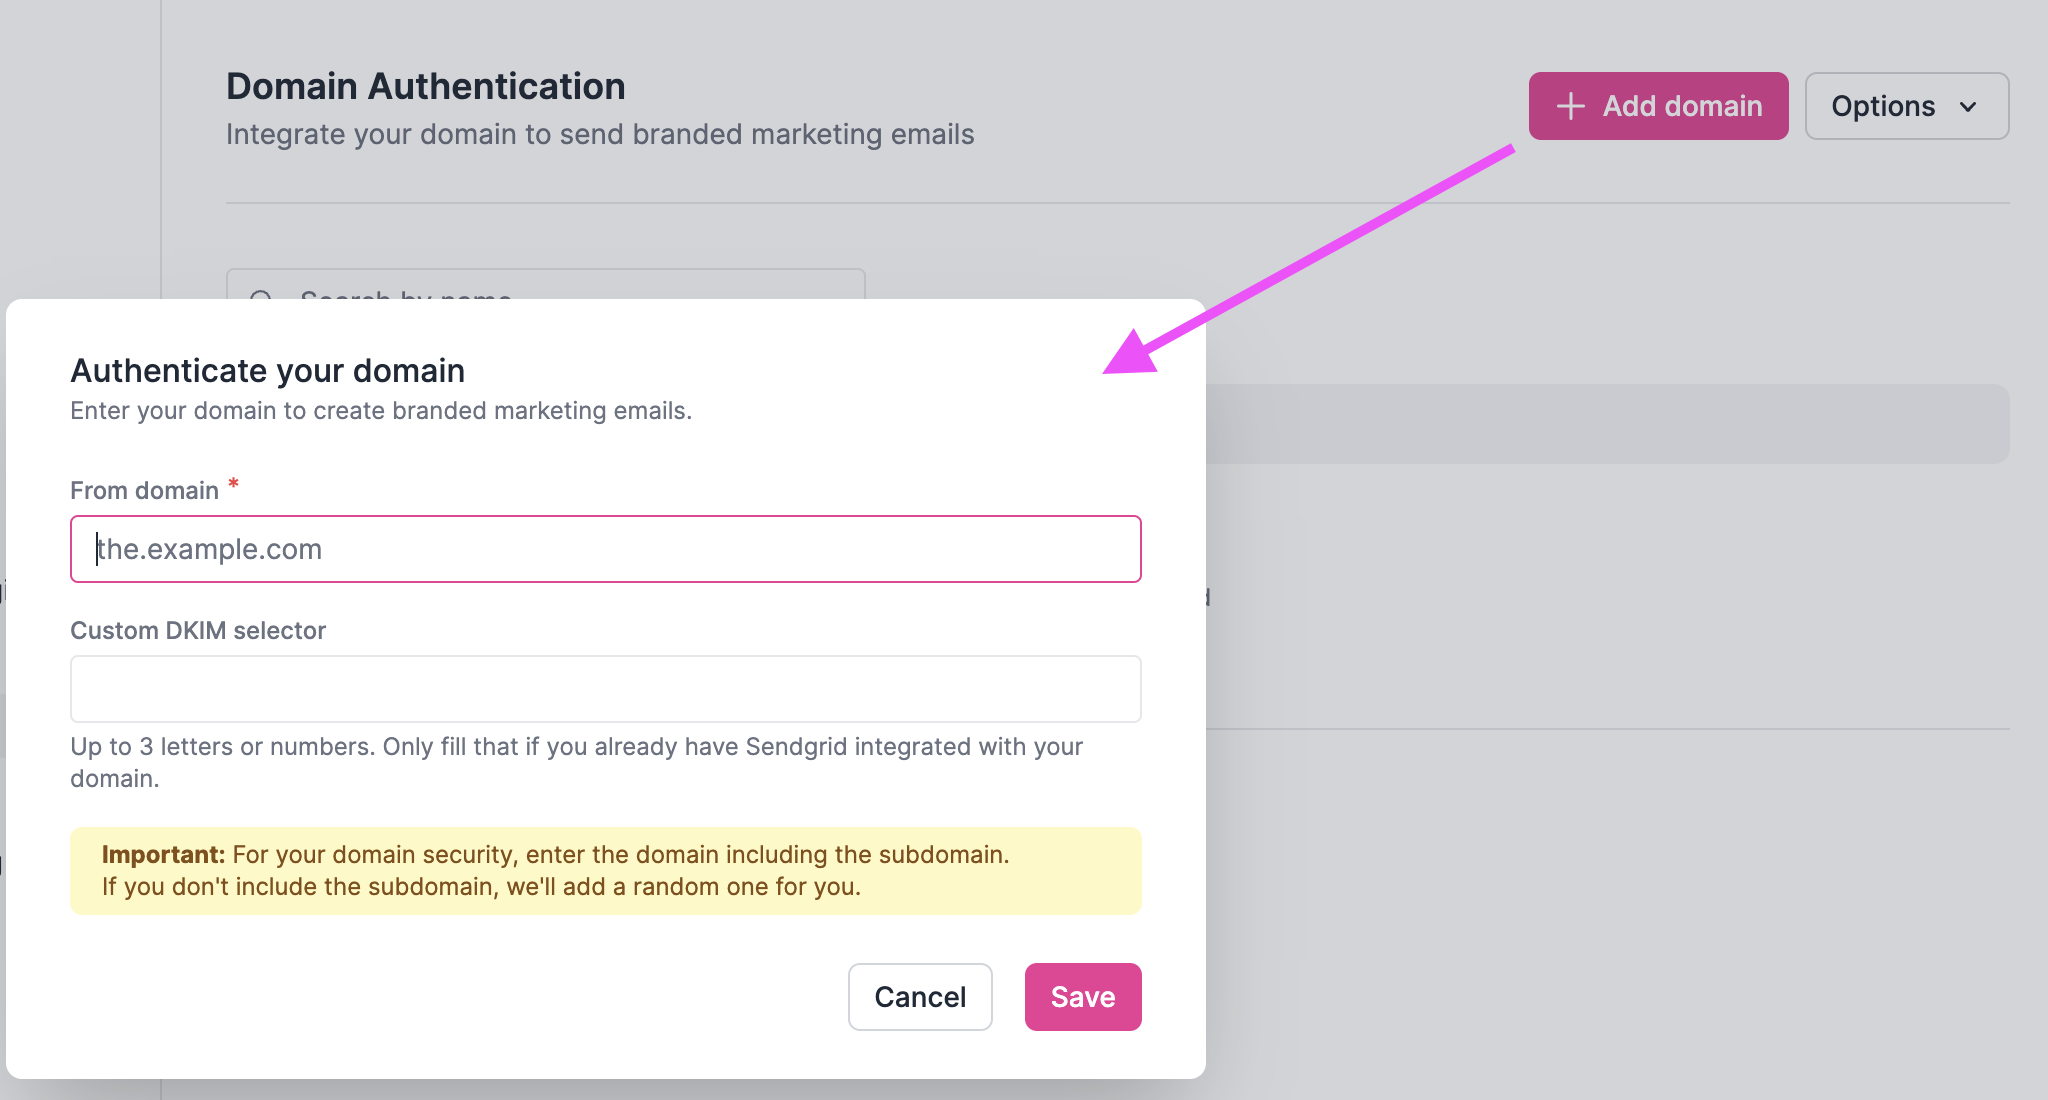
Task: Click the Save button
Action: pos(1082,996)
